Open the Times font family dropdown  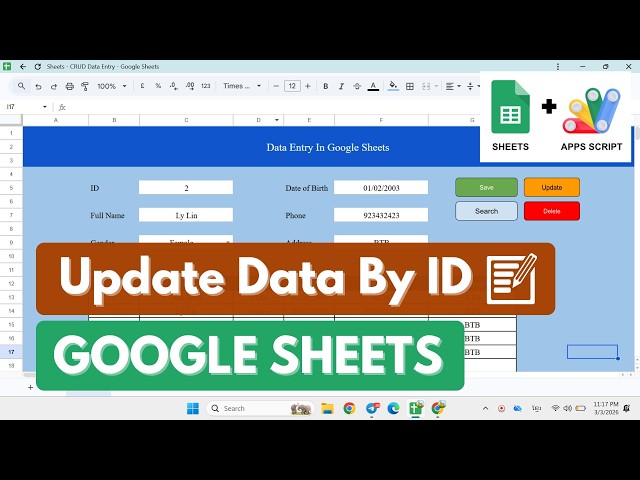pos(242,86)
